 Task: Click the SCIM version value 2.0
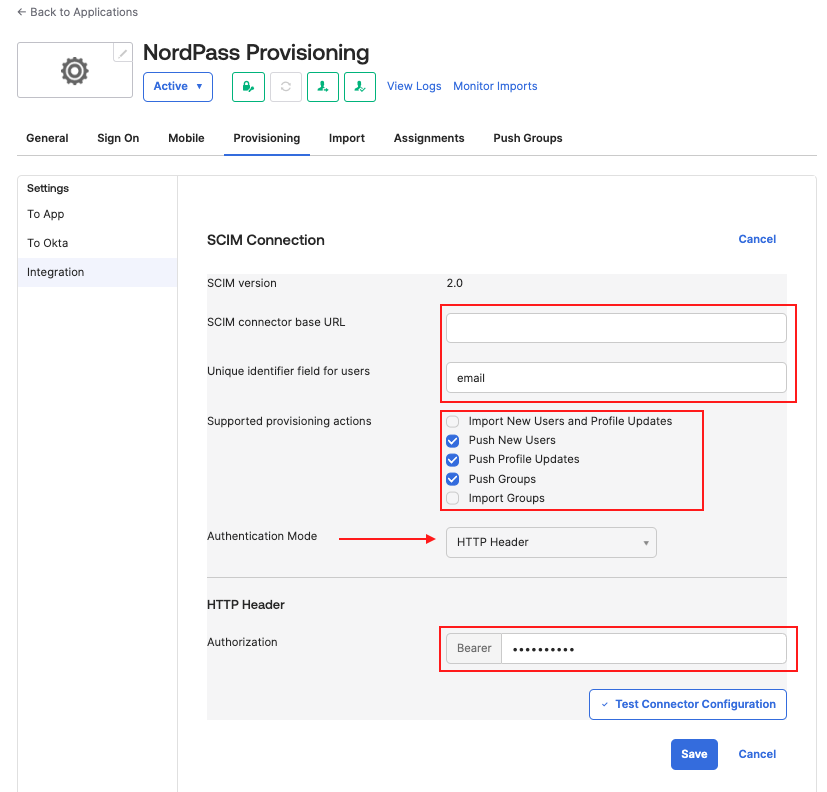pyautogui.click(x=454, y=283)
